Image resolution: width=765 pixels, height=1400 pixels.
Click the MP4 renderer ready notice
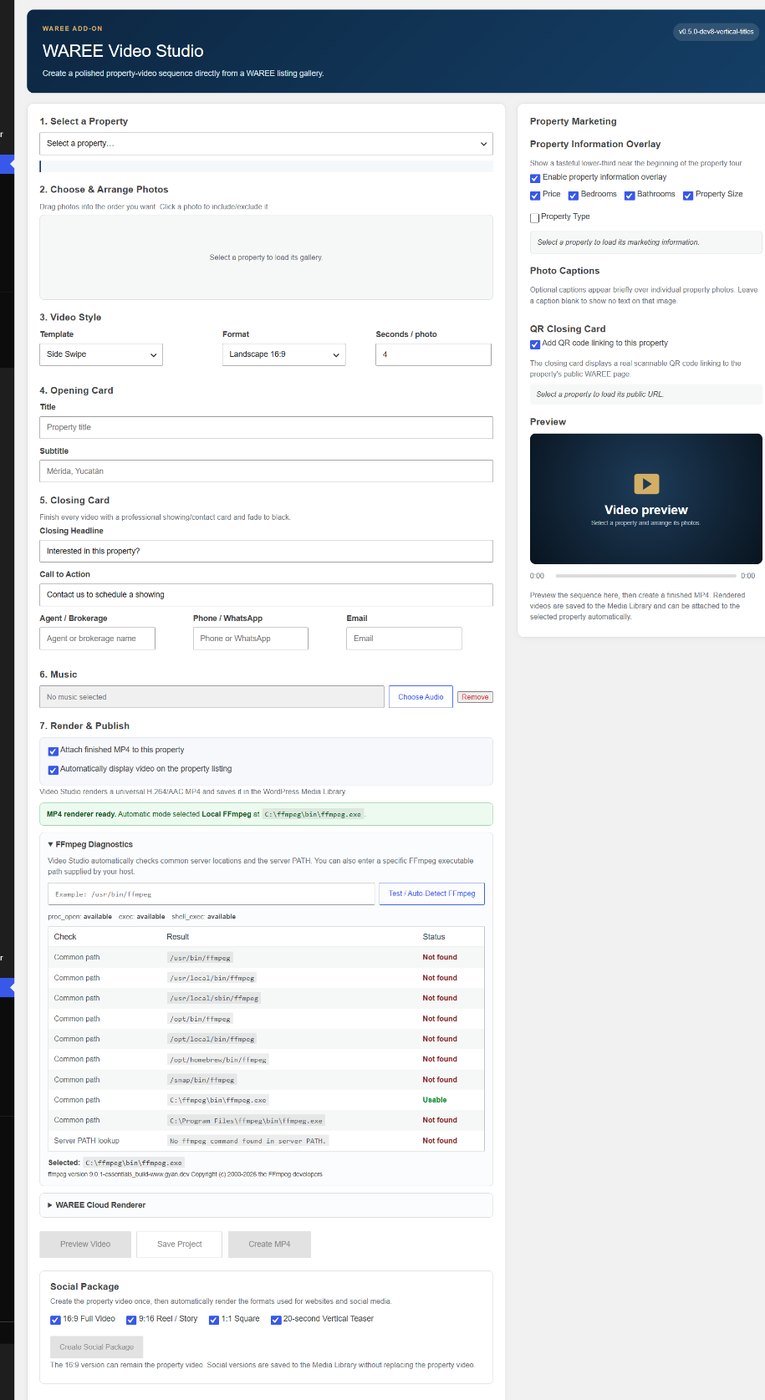tap(266, 814)
